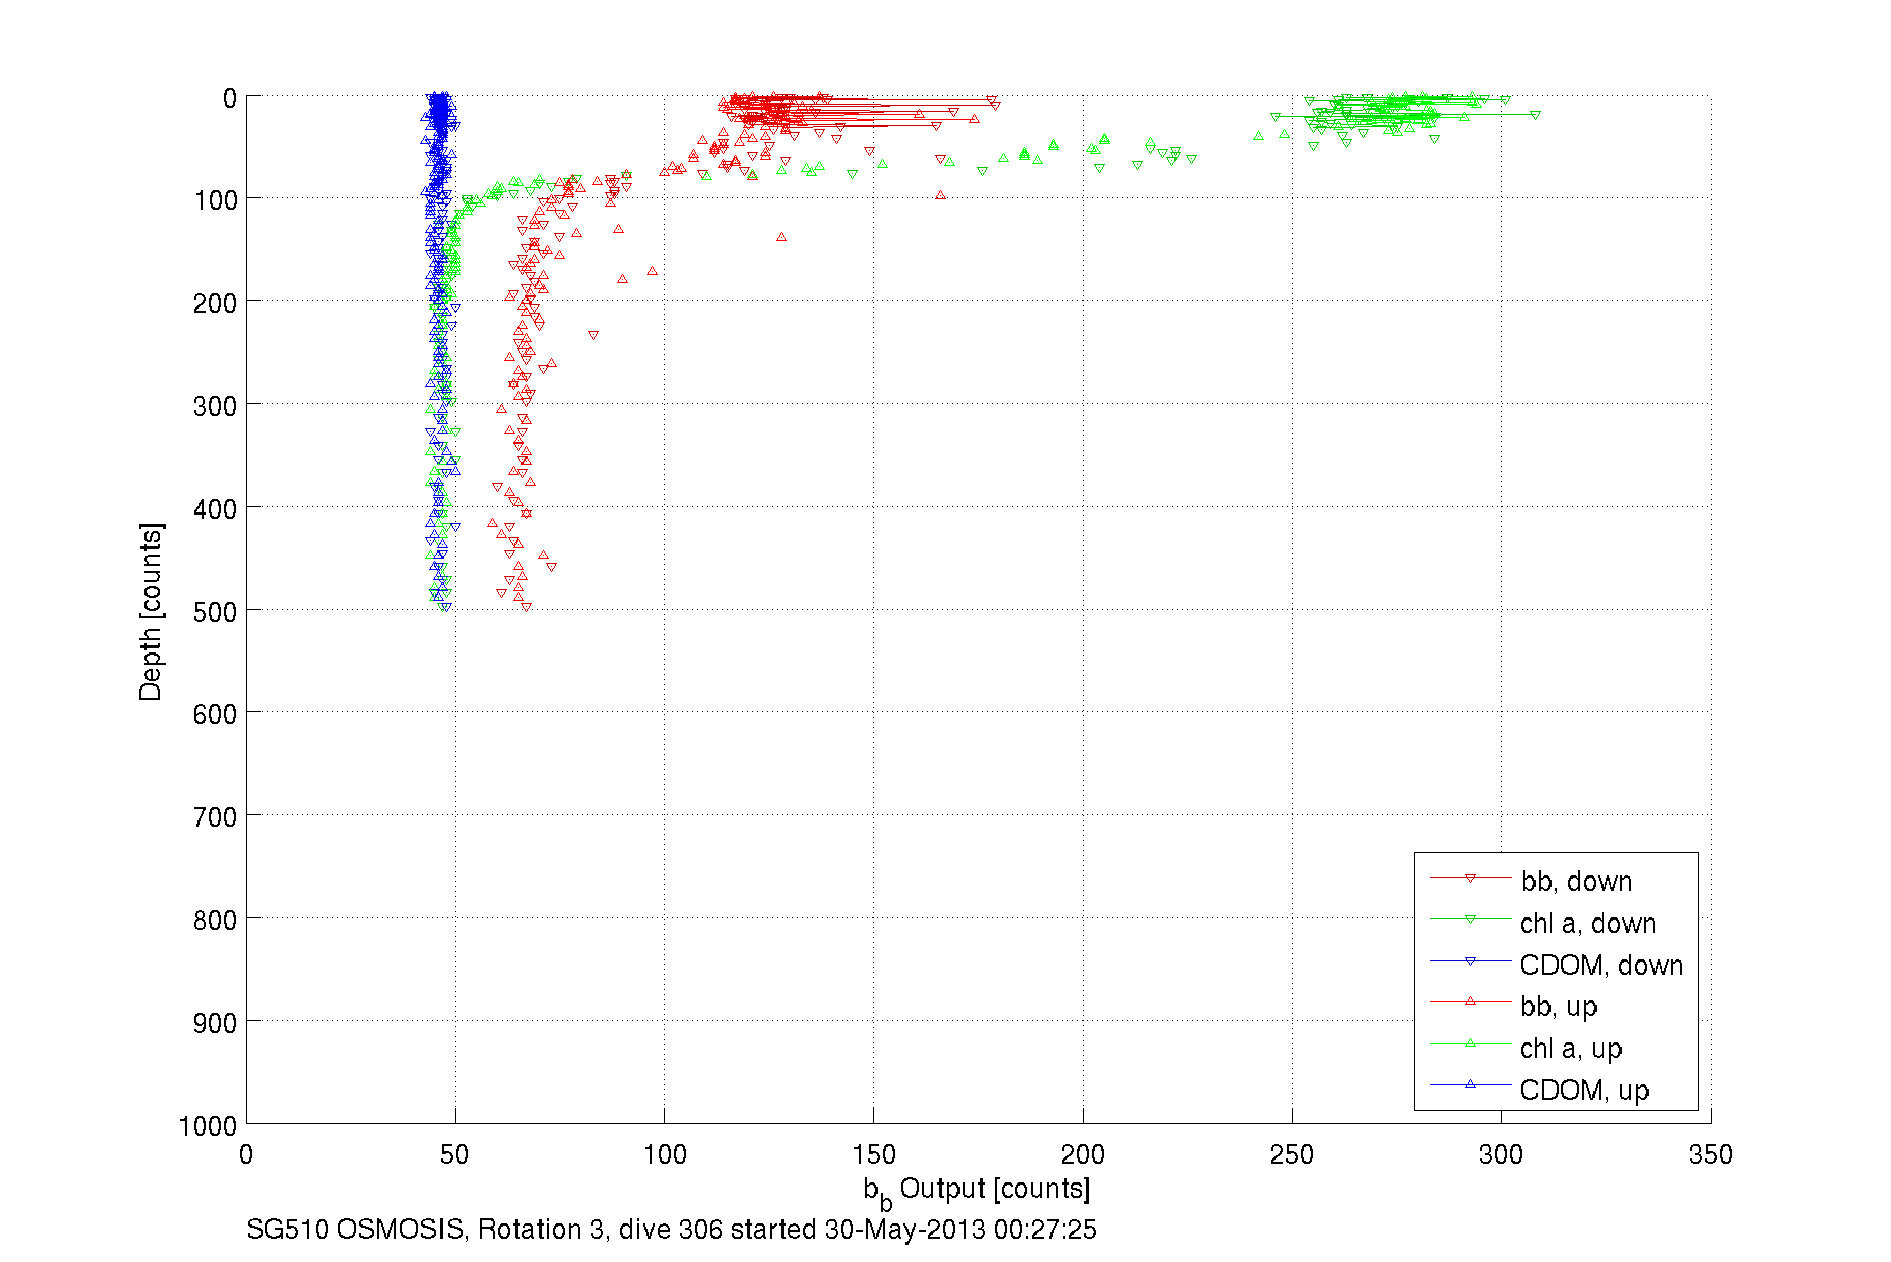Click the 'Depth [counts]' y-axis label
The height and width of the screenshot is (1262, 1891).
pos(150,611)
